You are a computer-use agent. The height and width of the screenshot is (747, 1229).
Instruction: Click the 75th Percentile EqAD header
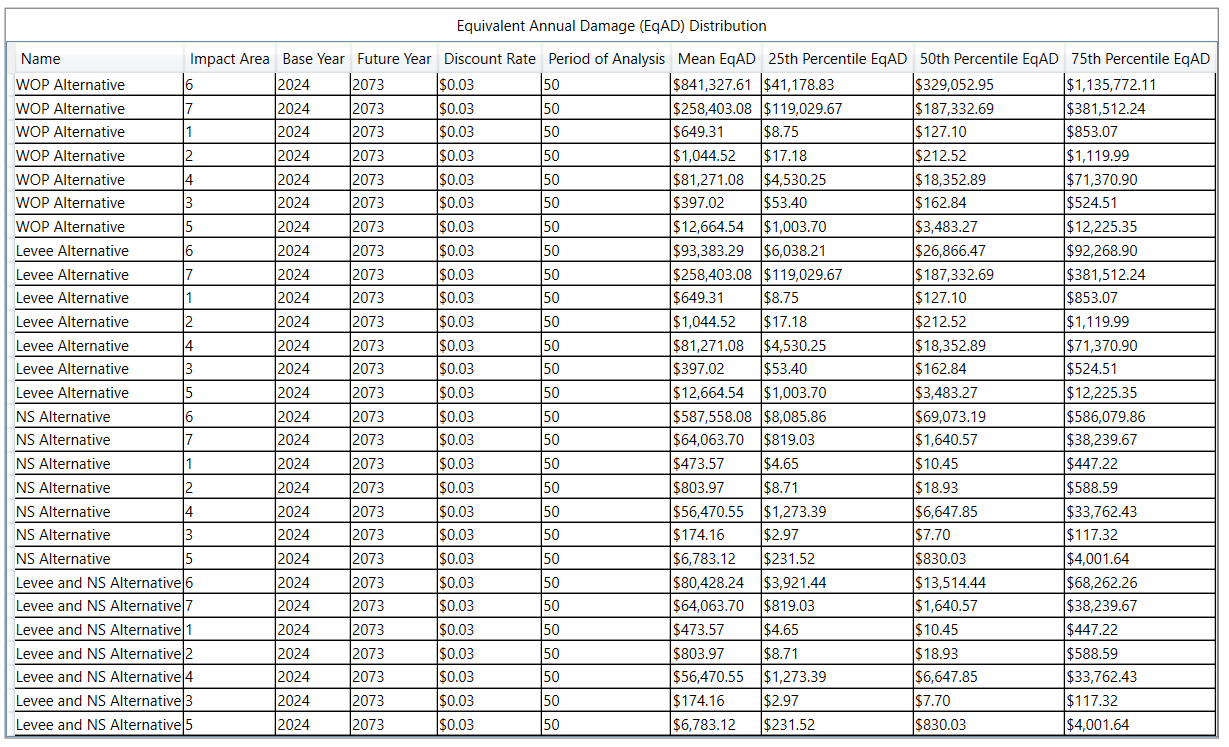tap(1141, 59)
